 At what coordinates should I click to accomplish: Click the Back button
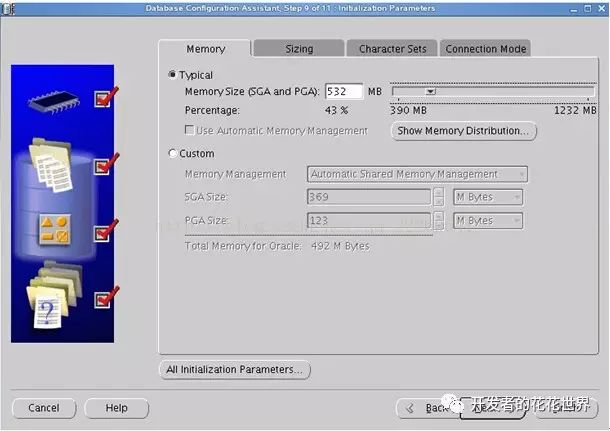coord(428,408)
